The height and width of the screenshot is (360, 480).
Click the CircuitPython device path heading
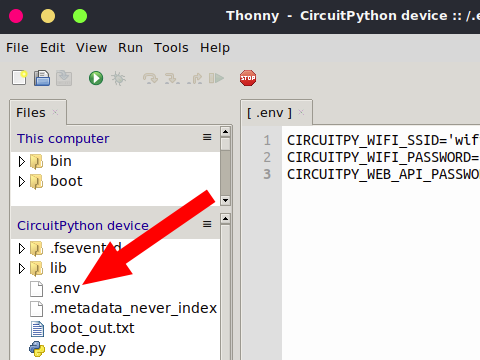point(83,226)
